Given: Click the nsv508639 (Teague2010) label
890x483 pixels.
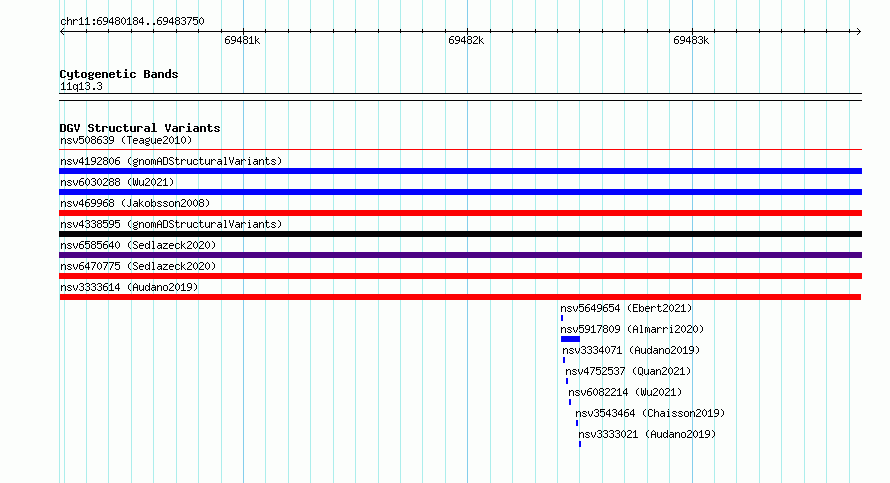Looking at the screenshot, I should [x=126, y=140].
